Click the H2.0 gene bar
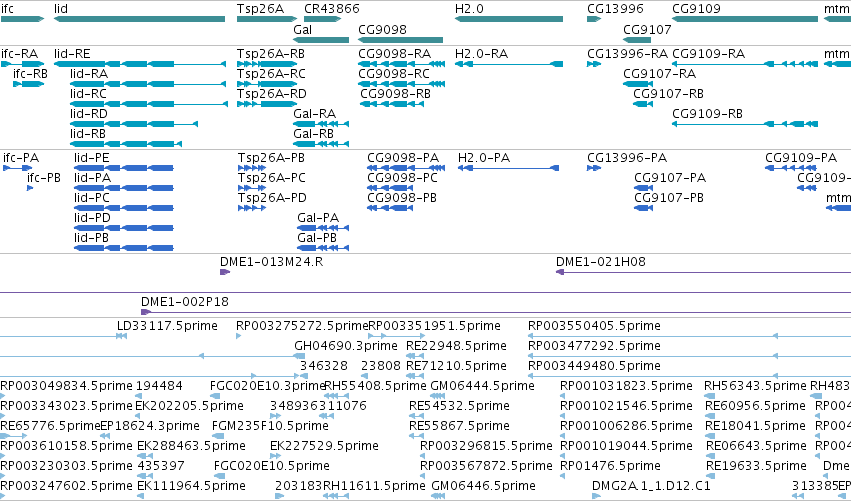851x501 pixels. point(509,19)
